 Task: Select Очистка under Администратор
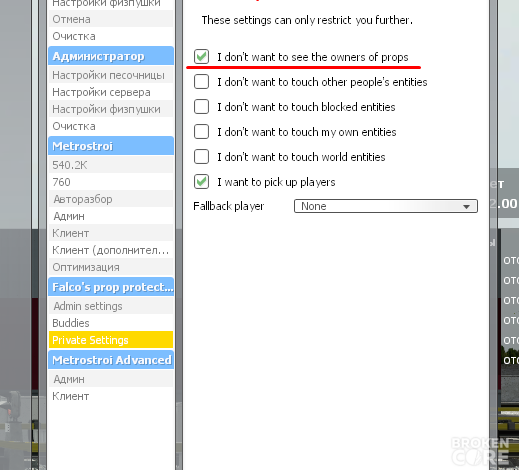pos(111,126)
